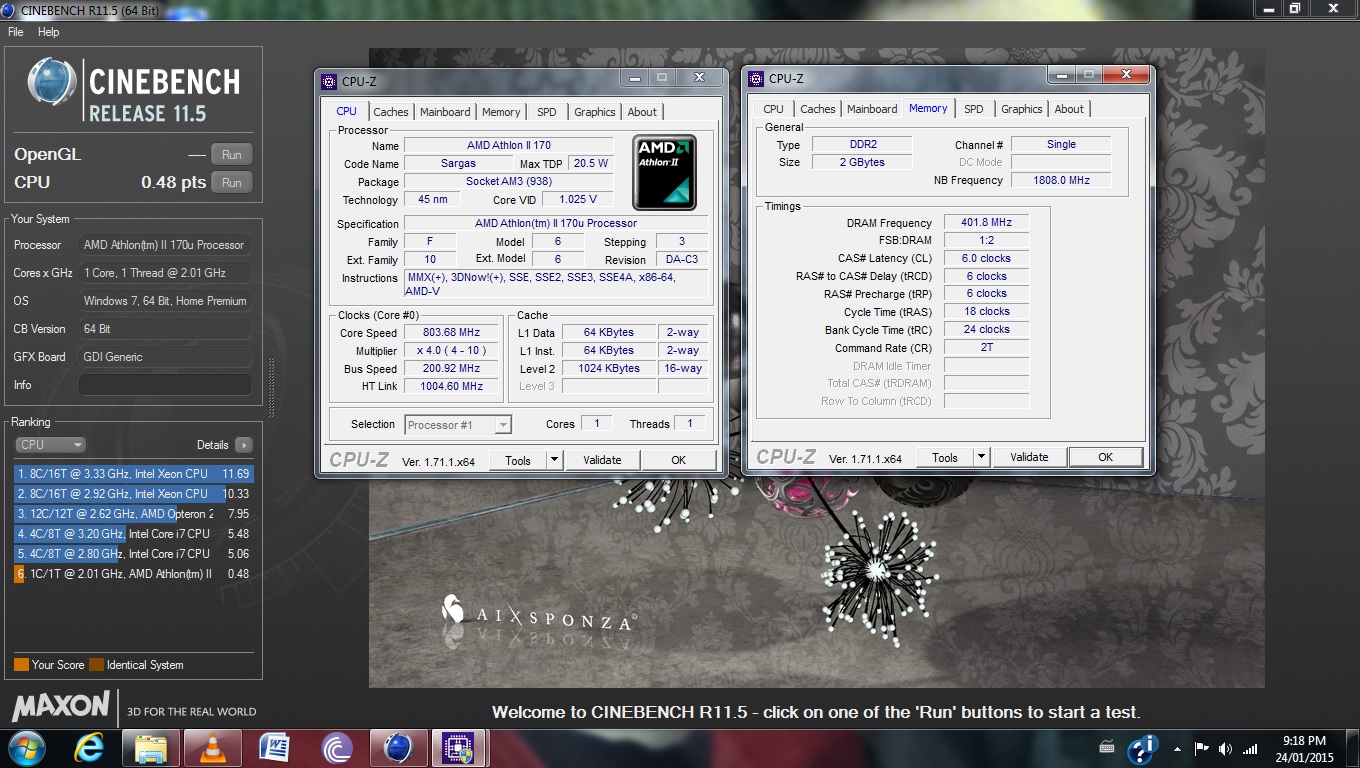The width and height of the screenshot is (1360, 768).
Task: Click the help question mark tray icon
Action: 1141,748
